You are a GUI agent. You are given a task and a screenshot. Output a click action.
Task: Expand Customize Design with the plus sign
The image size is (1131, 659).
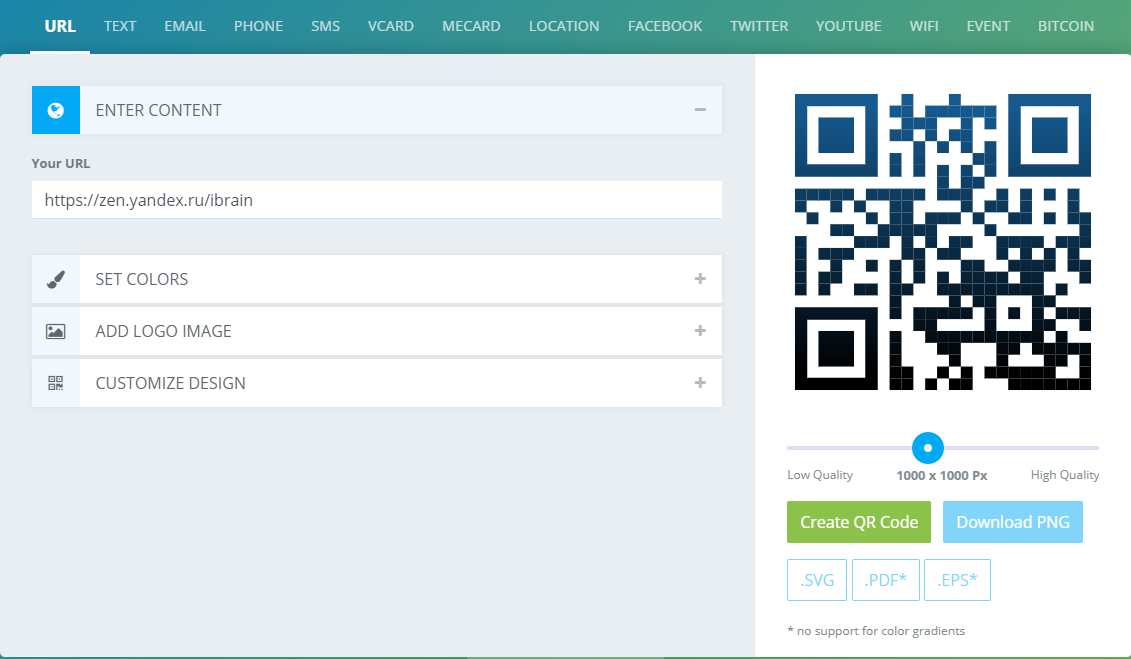(x=700, y=382)
